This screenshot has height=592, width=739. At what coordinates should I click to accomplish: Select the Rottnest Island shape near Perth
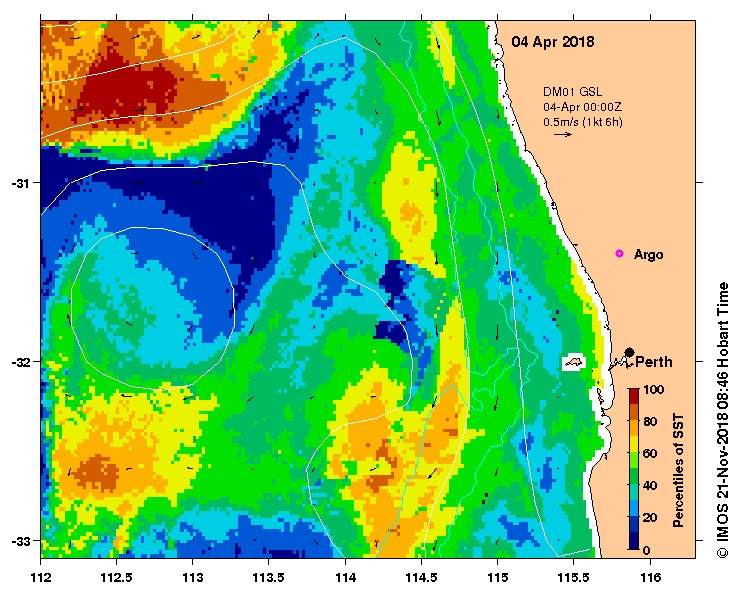click(x=574, y=362)
